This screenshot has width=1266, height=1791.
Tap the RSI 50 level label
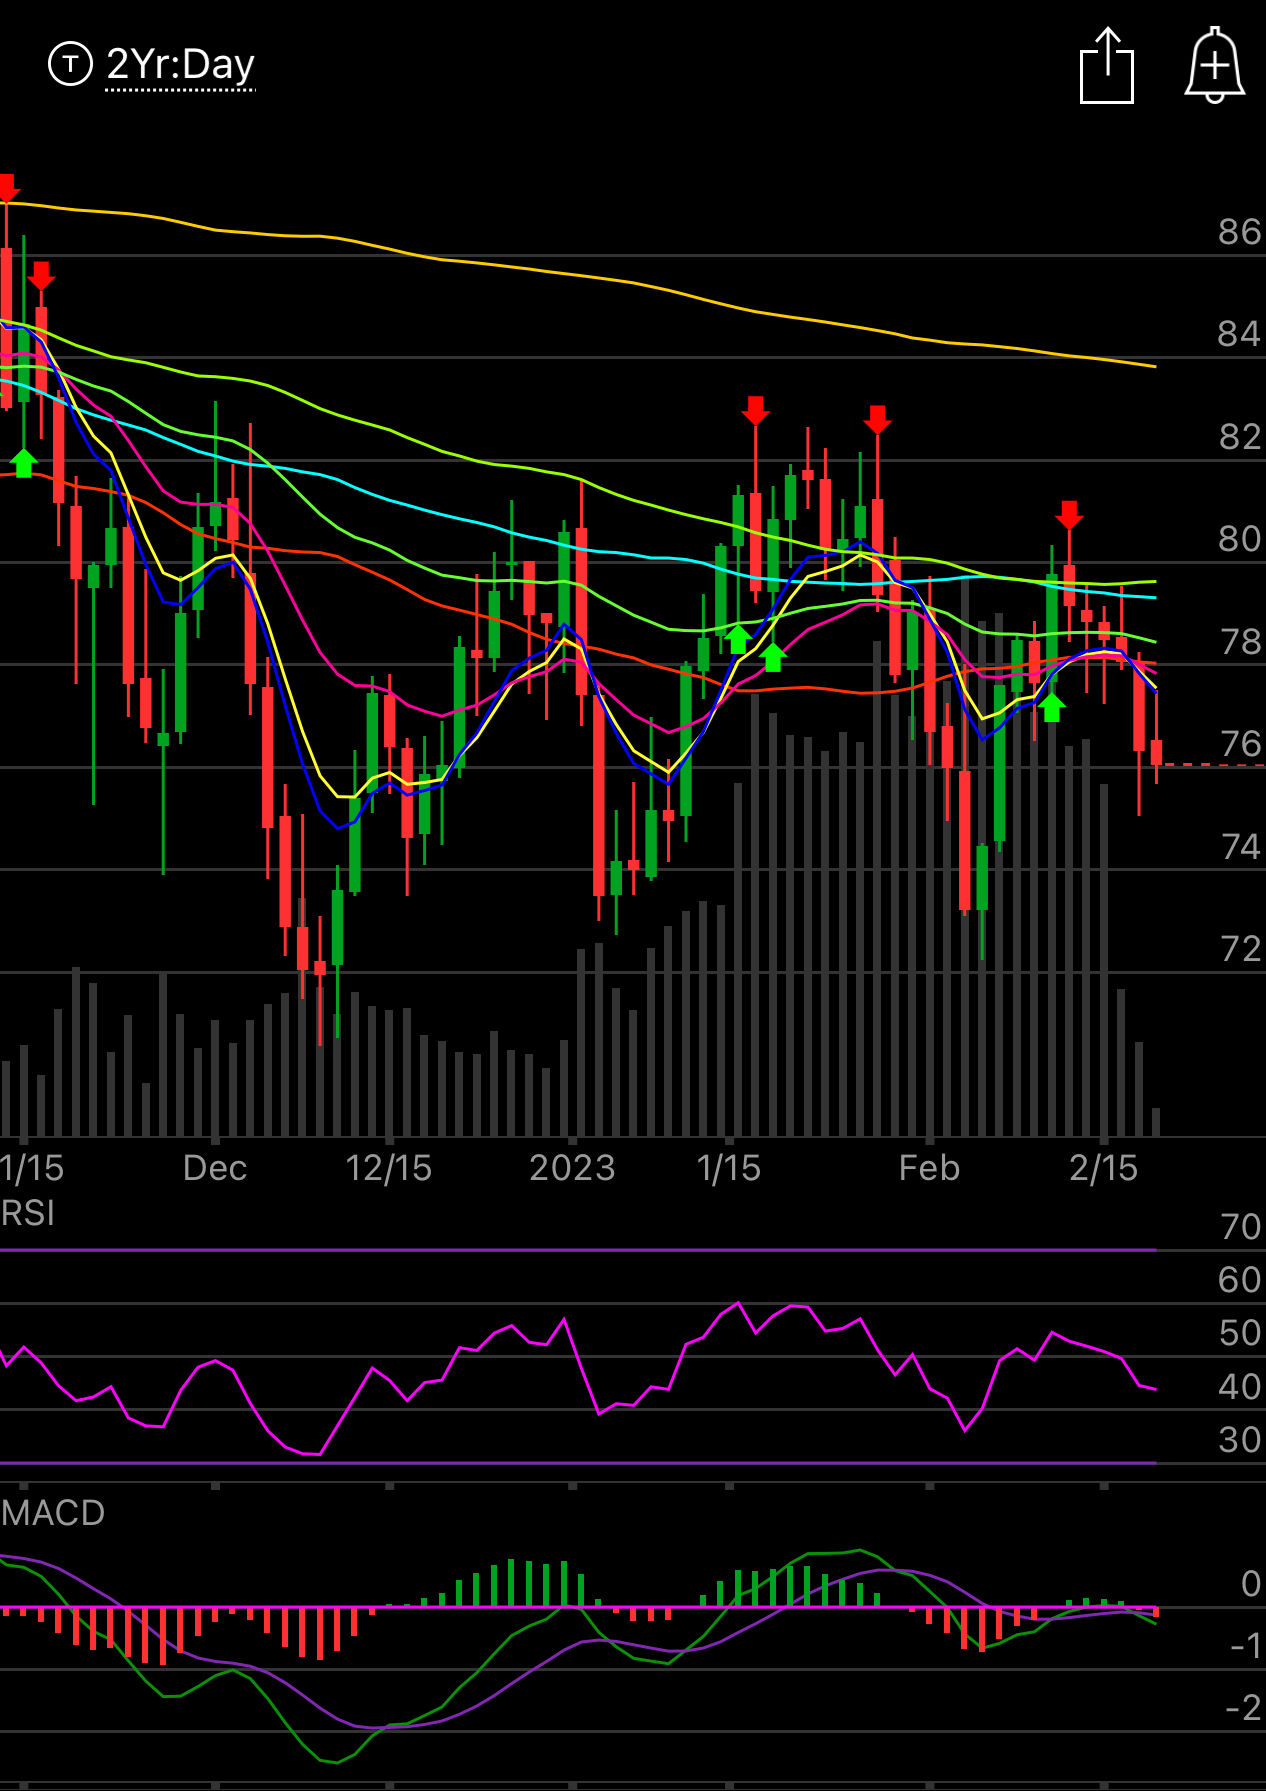(1240, 1333)
